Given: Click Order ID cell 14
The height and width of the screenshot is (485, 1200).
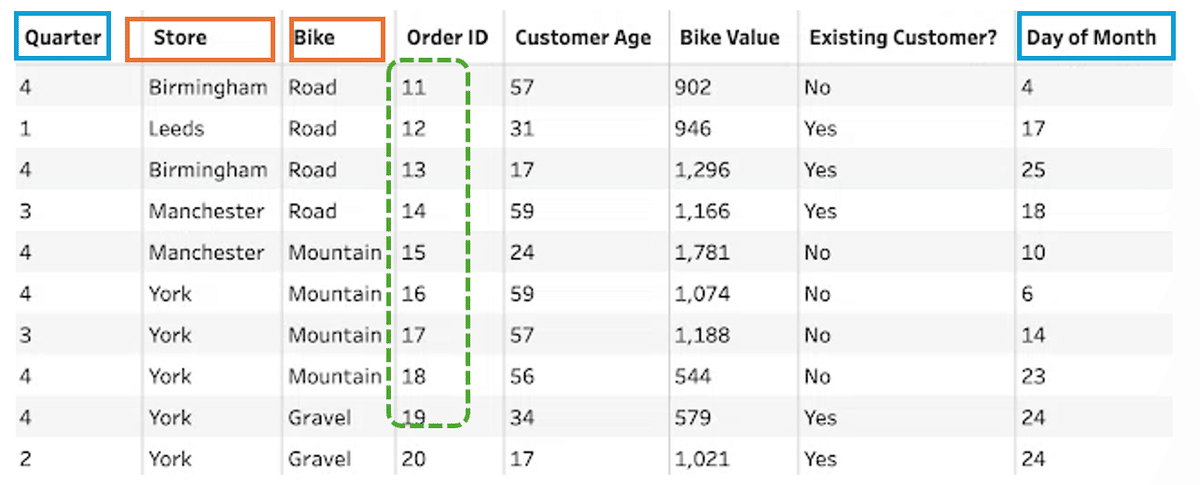Looking at the screenshot, I should point(413,211).
